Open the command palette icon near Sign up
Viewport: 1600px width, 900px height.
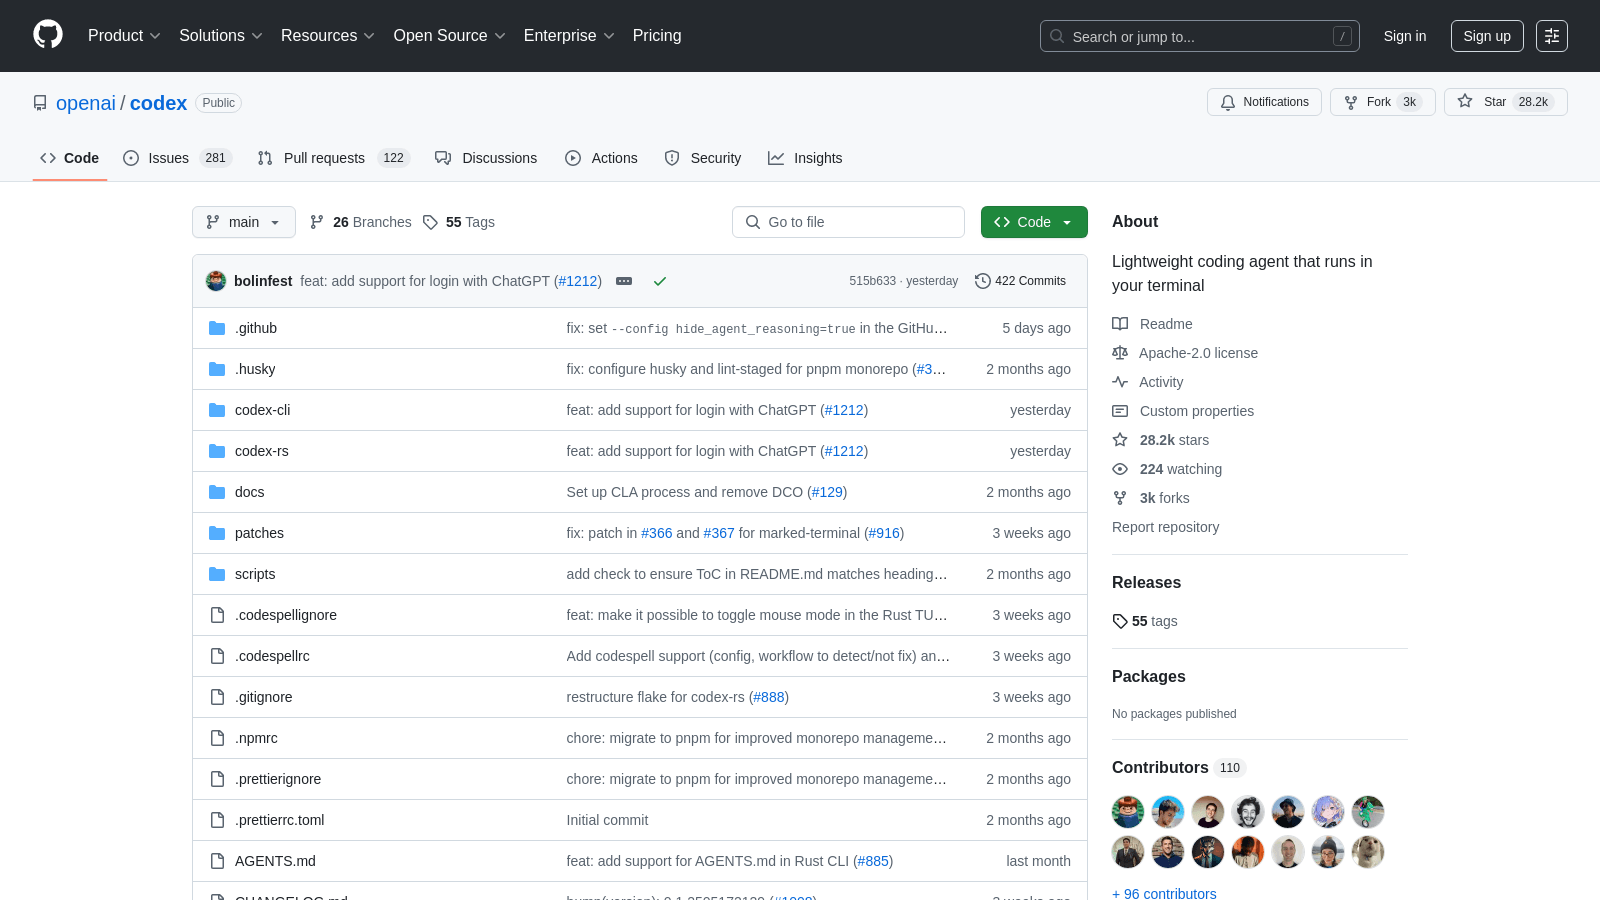coord(1552,36)
